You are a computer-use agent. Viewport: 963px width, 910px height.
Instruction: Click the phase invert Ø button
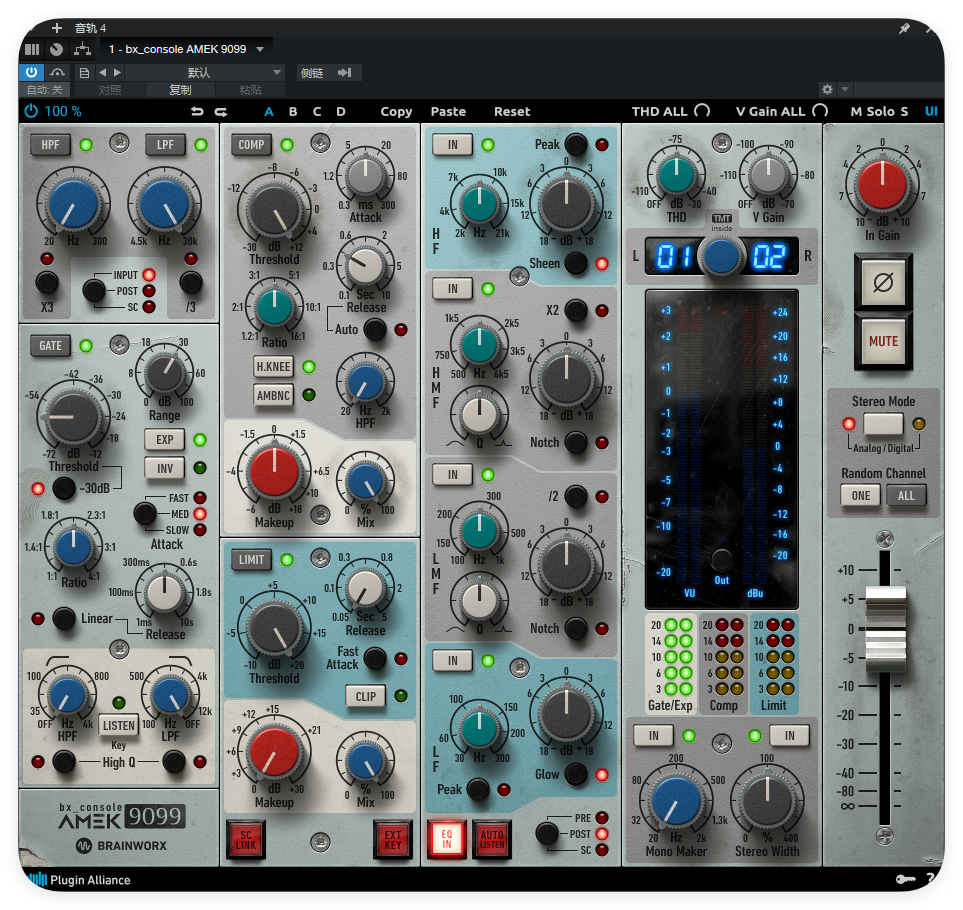point(883,282)
